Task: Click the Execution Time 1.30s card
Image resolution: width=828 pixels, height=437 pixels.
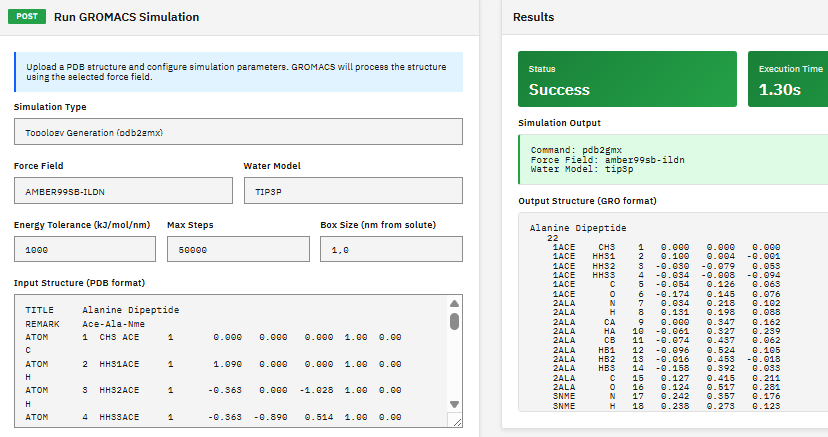Action: point(787,79)
